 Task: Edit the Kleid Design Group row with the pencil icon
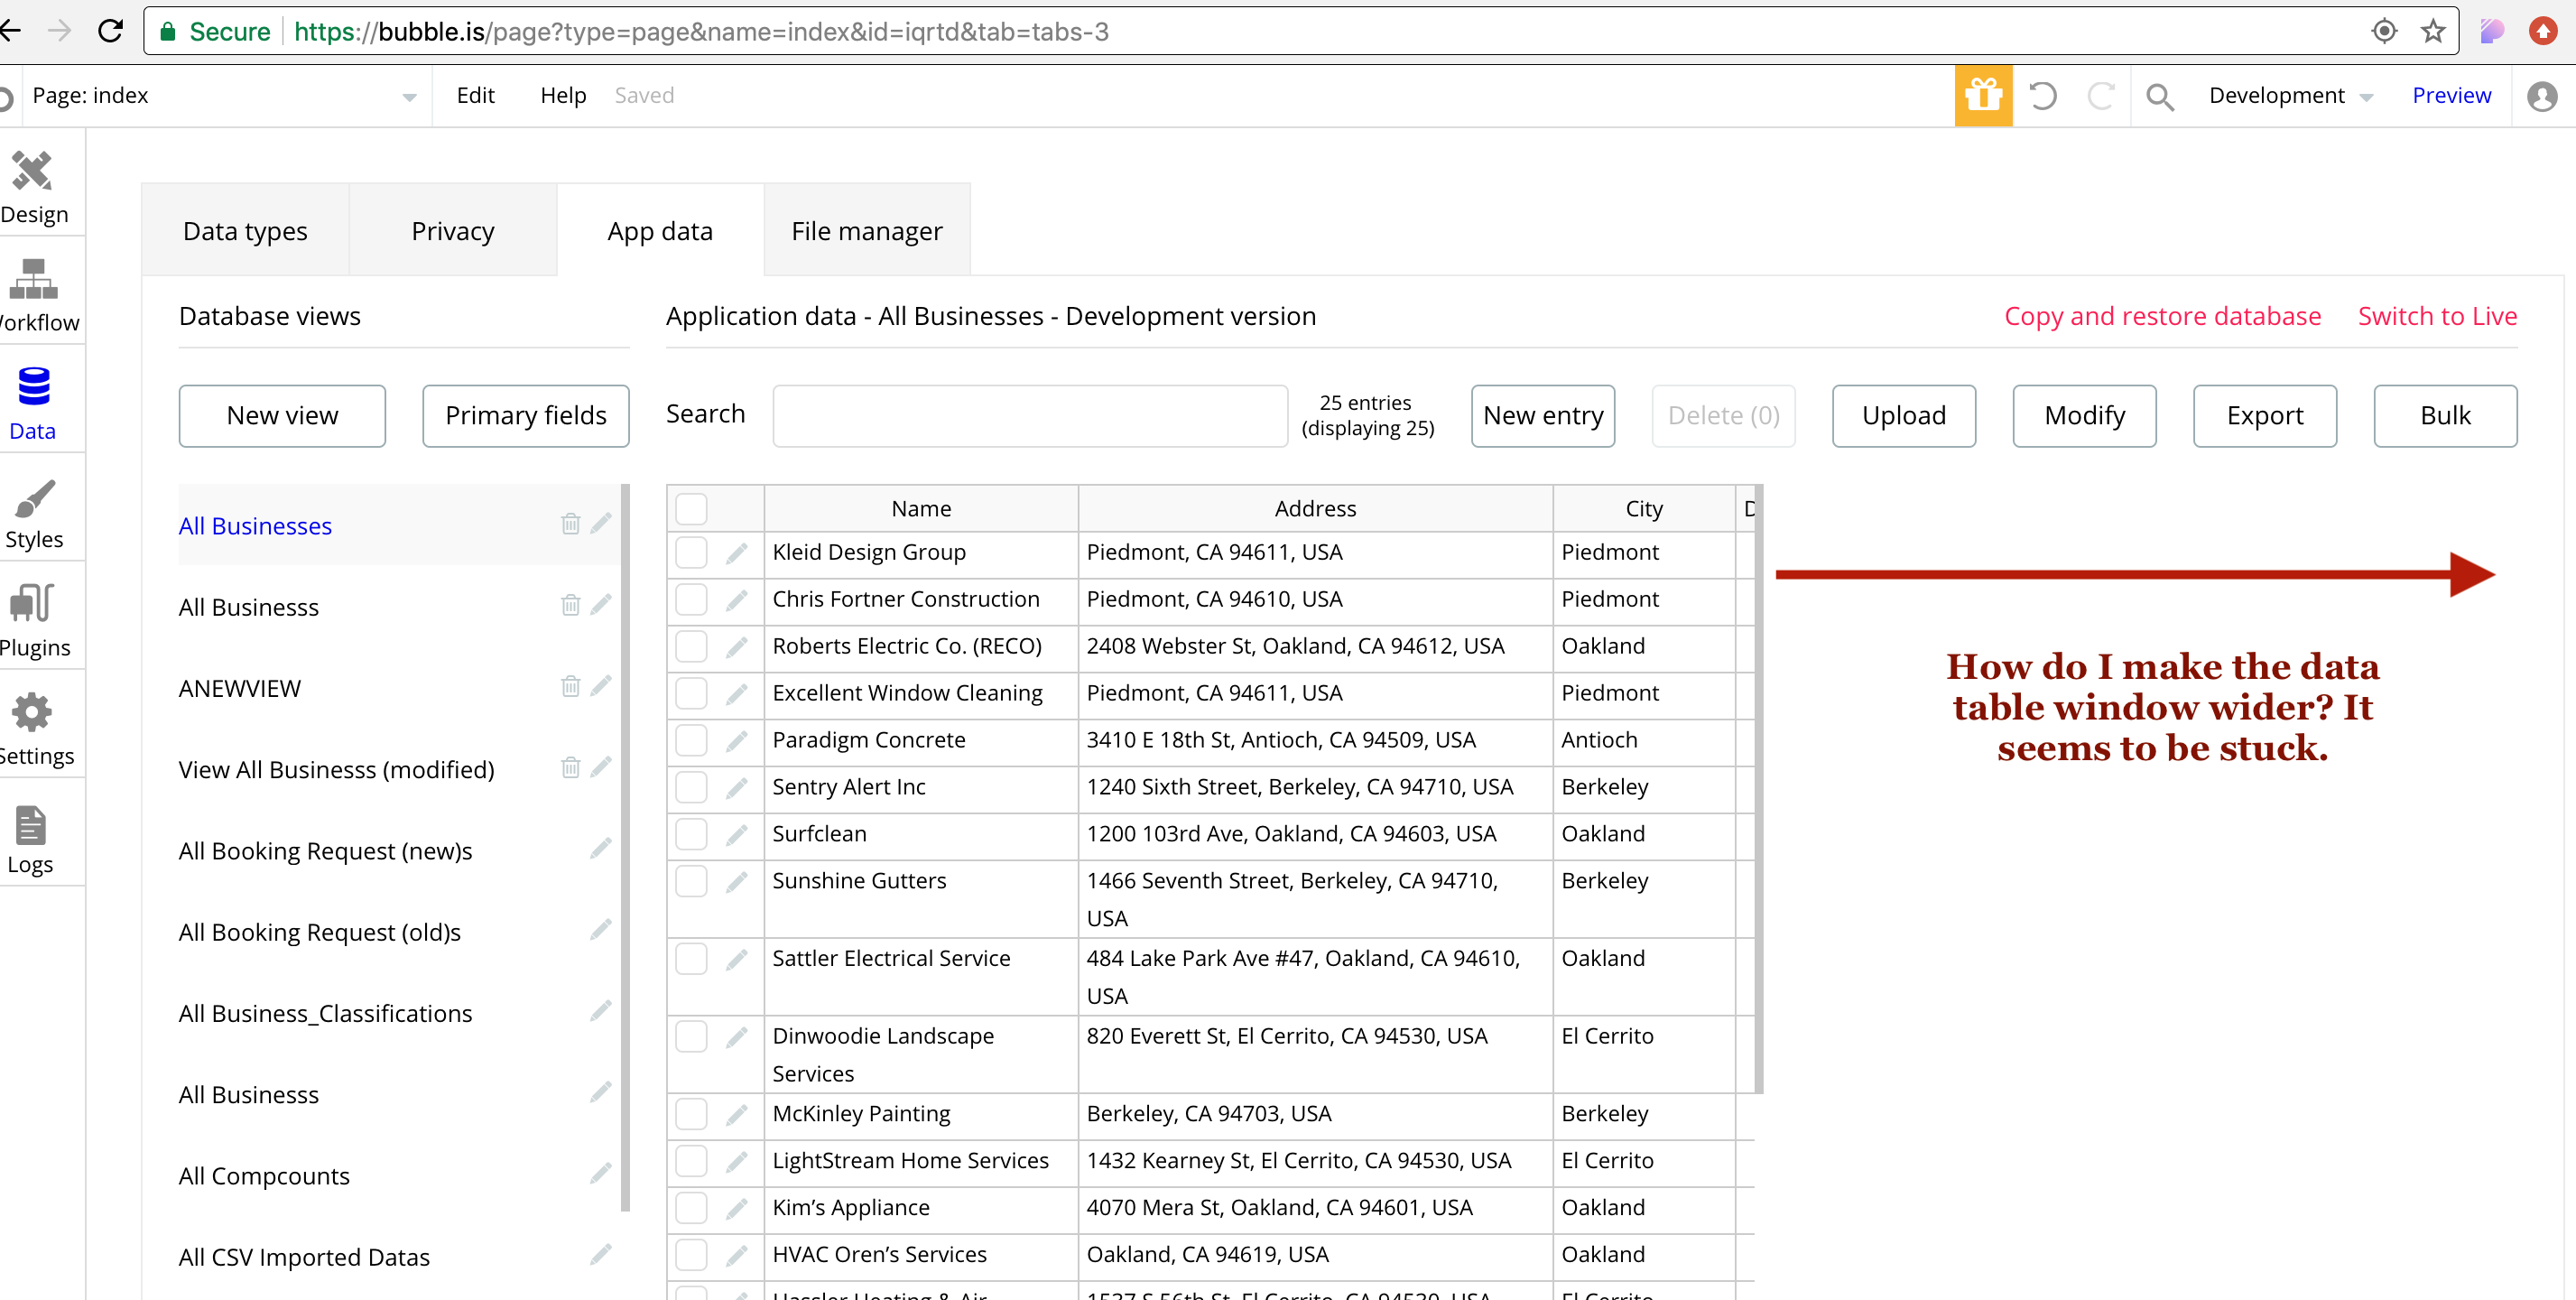(x=737, y=553)
